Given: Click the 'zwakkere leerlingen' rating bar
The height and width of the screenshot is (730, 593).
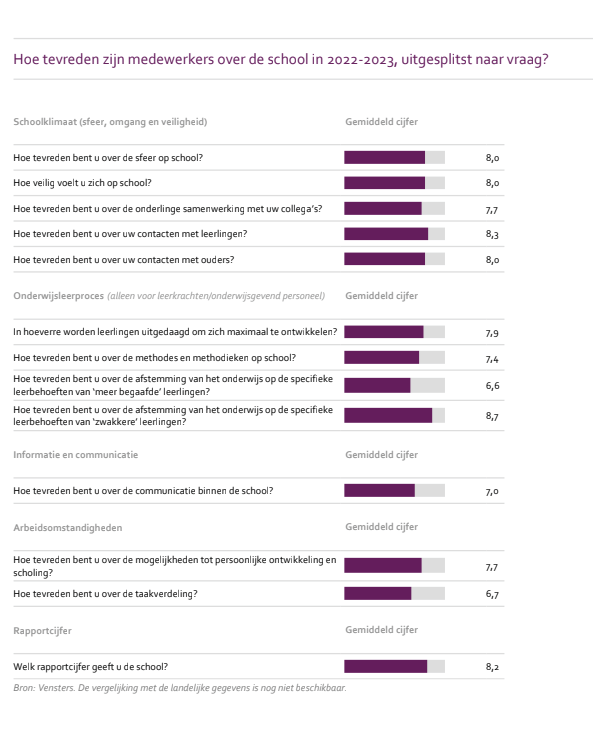Looking at the screenshot, I should pos(394,415).
